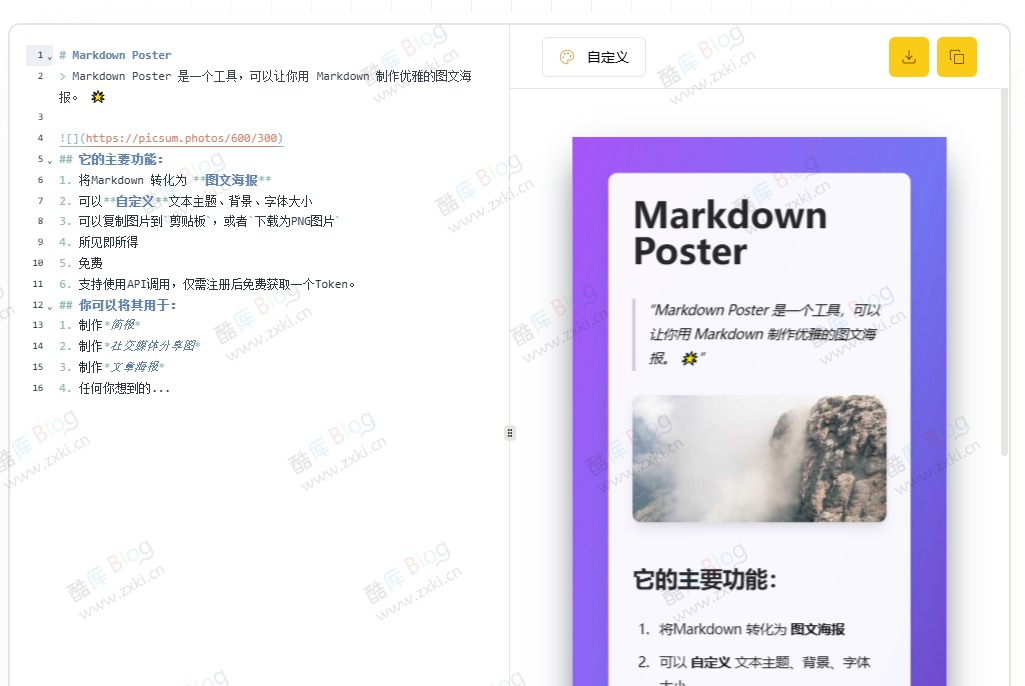Click the yellow download PNG icon
The width and height of the screenshot is (1025, 686).
[908, 57]
